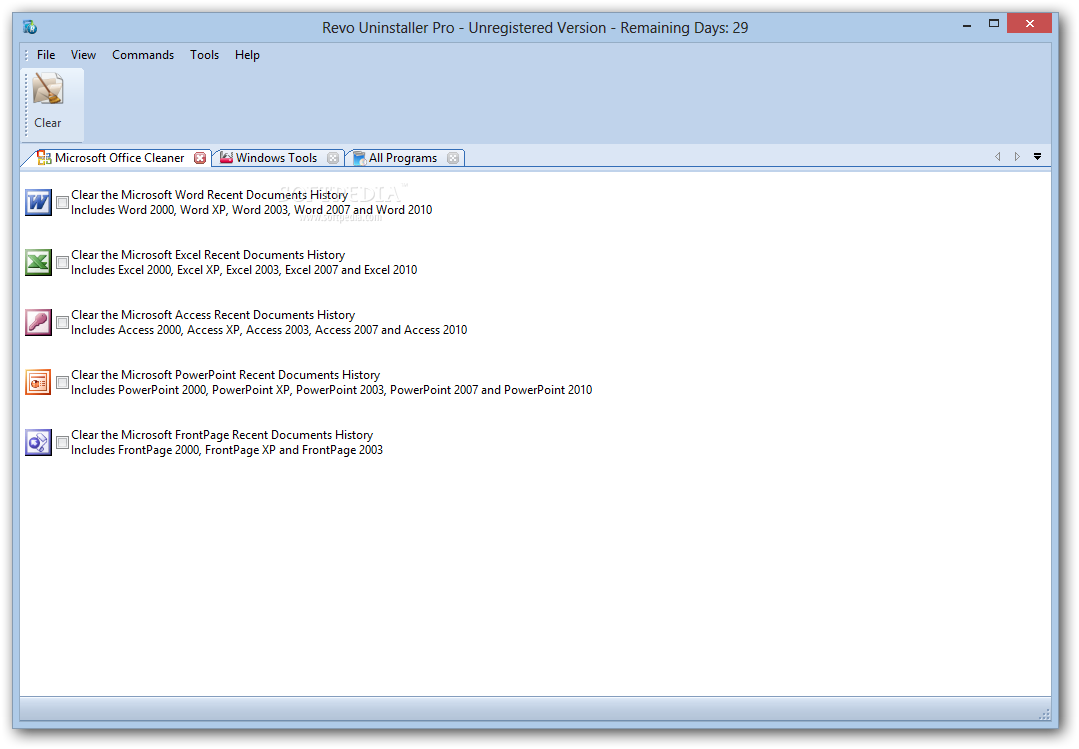Click 'Clear the Microsoft Word Recent Documents History'
Viewport: 1079px width, 749px height.
(209, 195)
